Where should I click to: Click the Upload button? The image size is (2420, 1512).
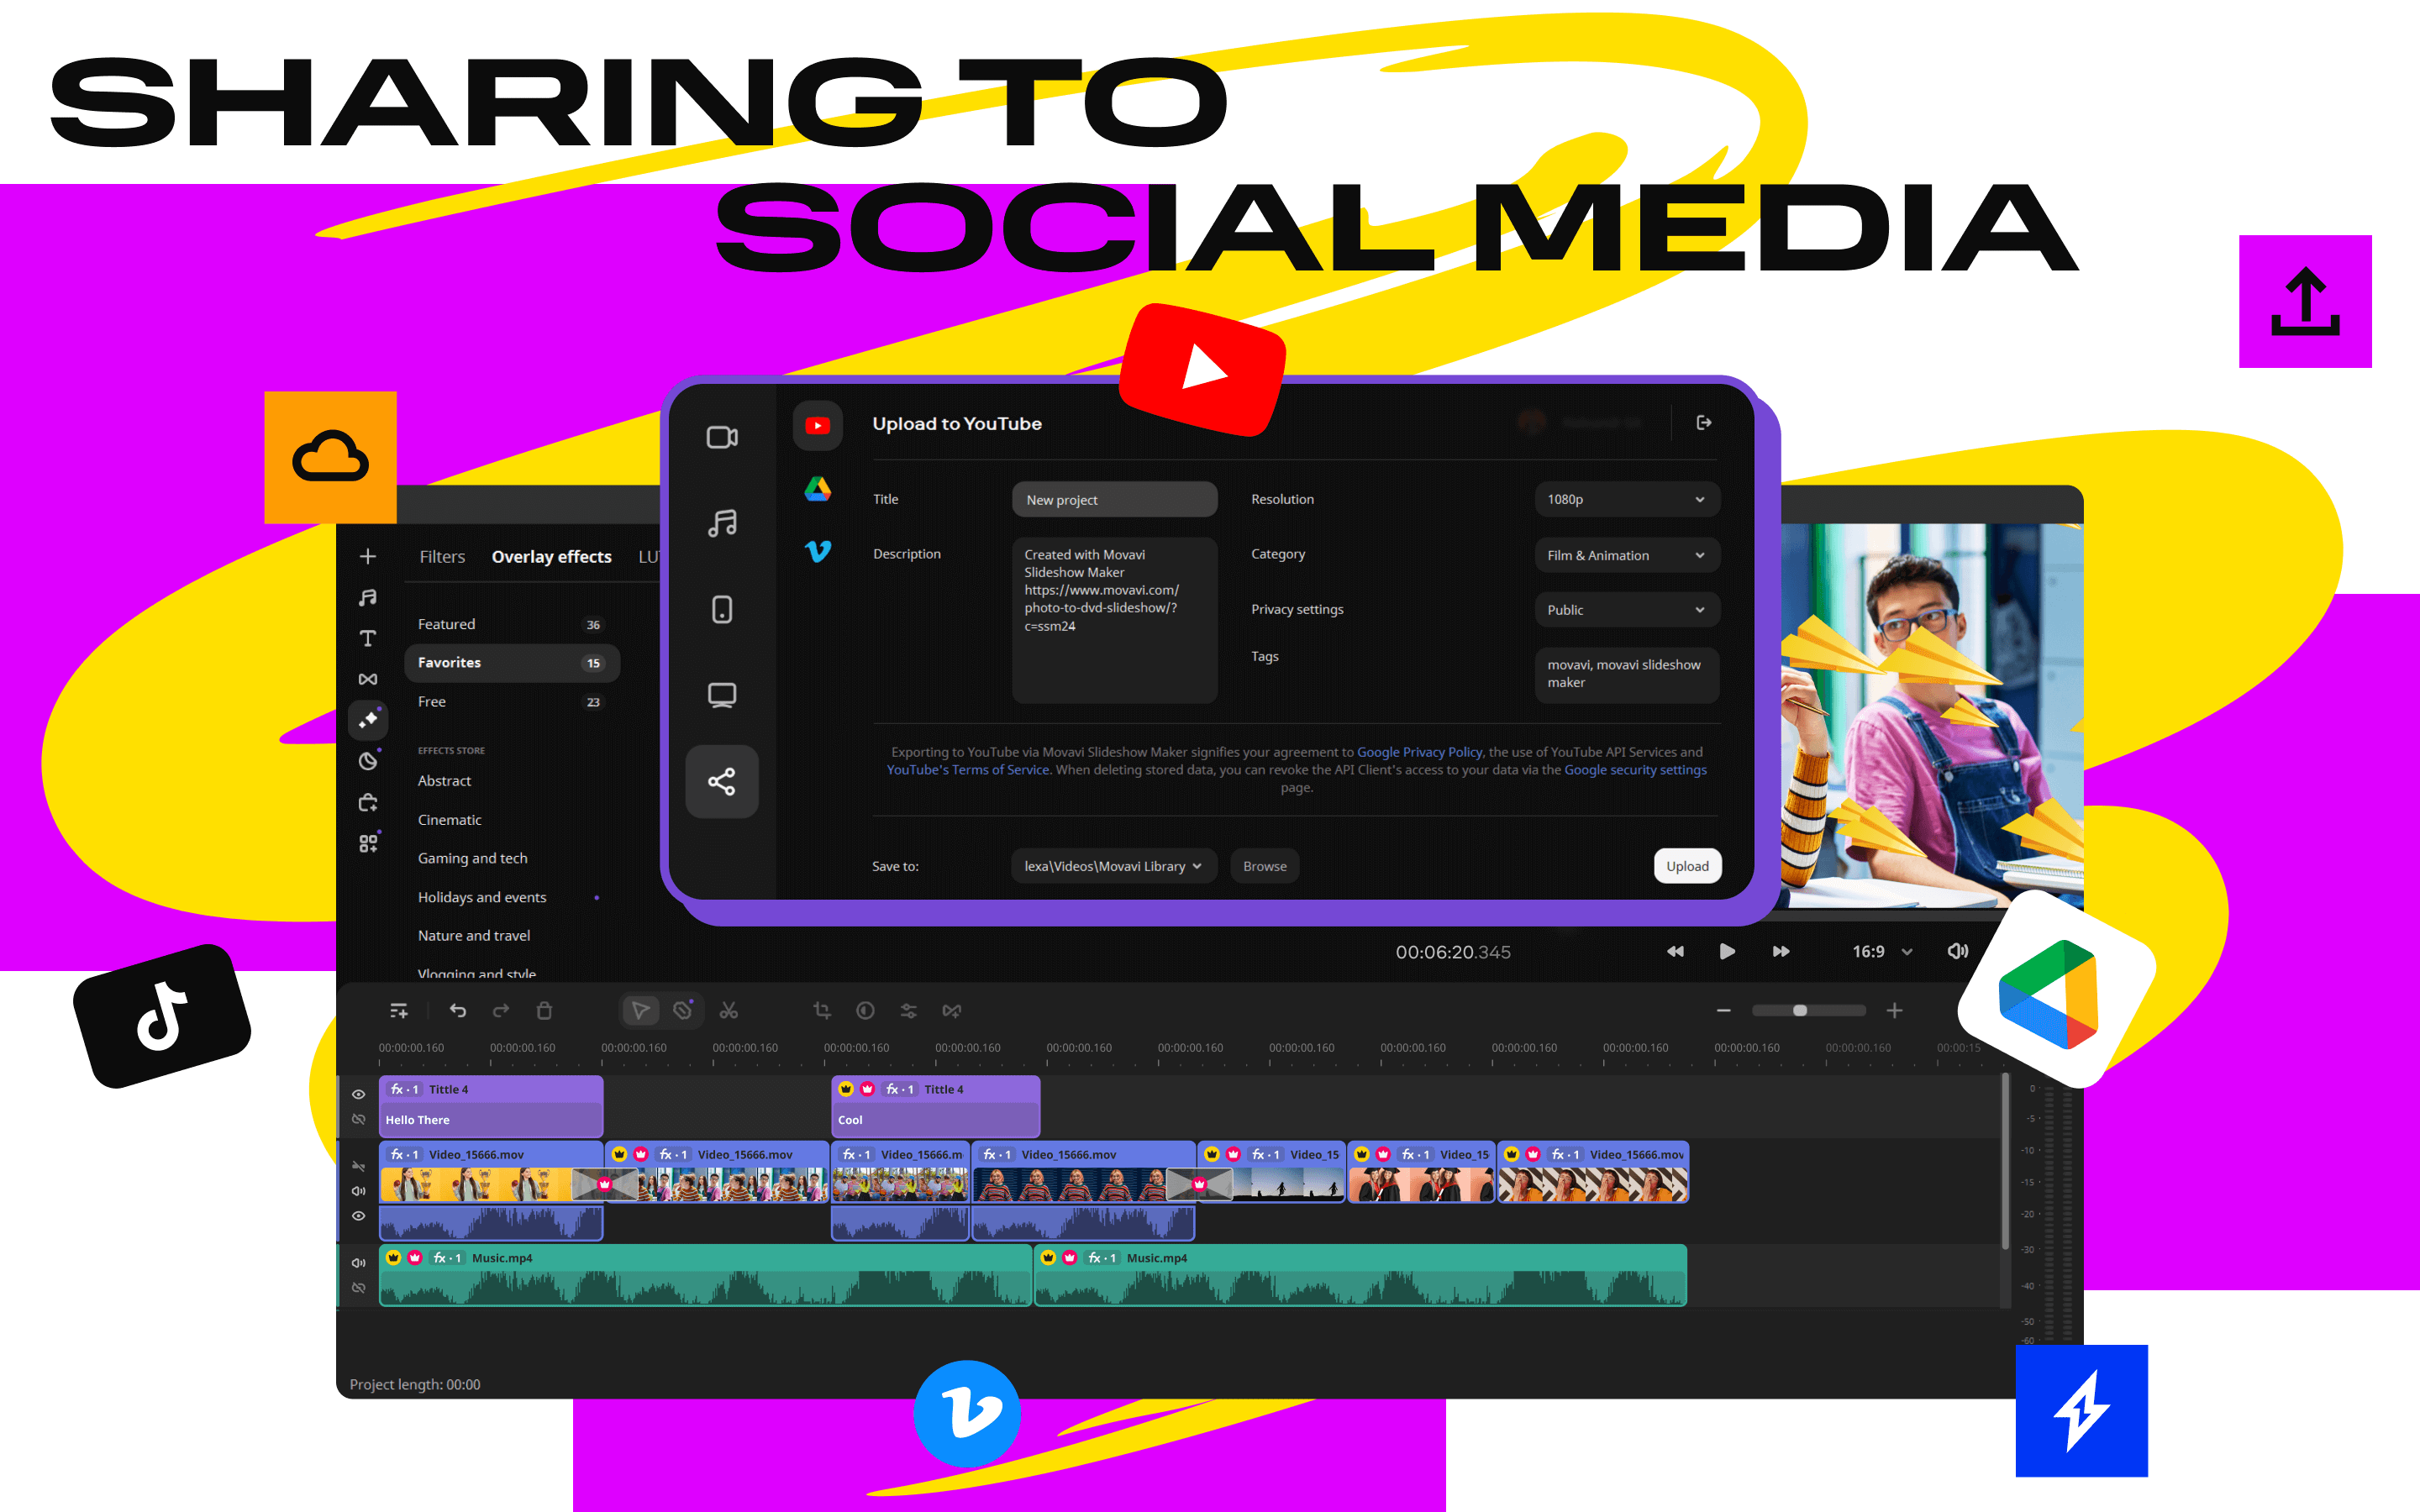pos(1687,866)
